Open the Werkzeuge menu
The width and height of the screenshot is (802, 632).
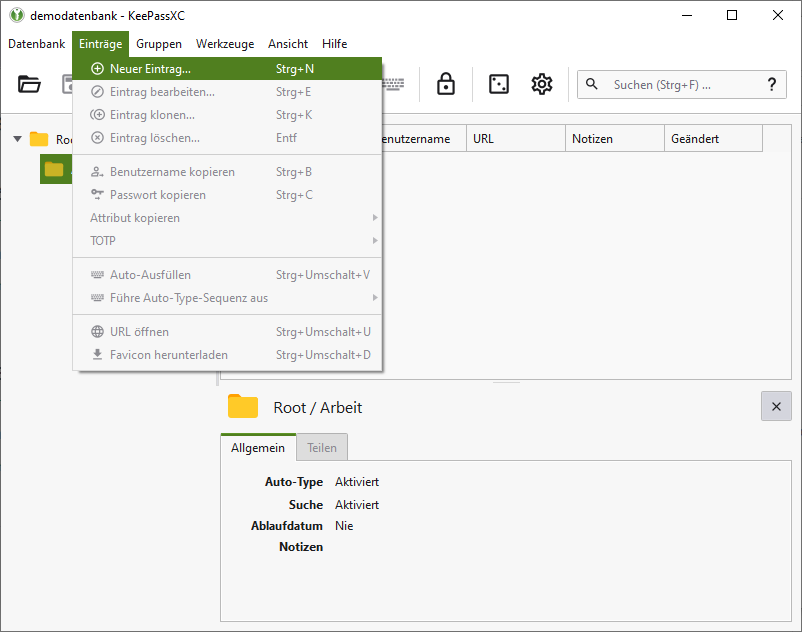click(x=225, y=44)
